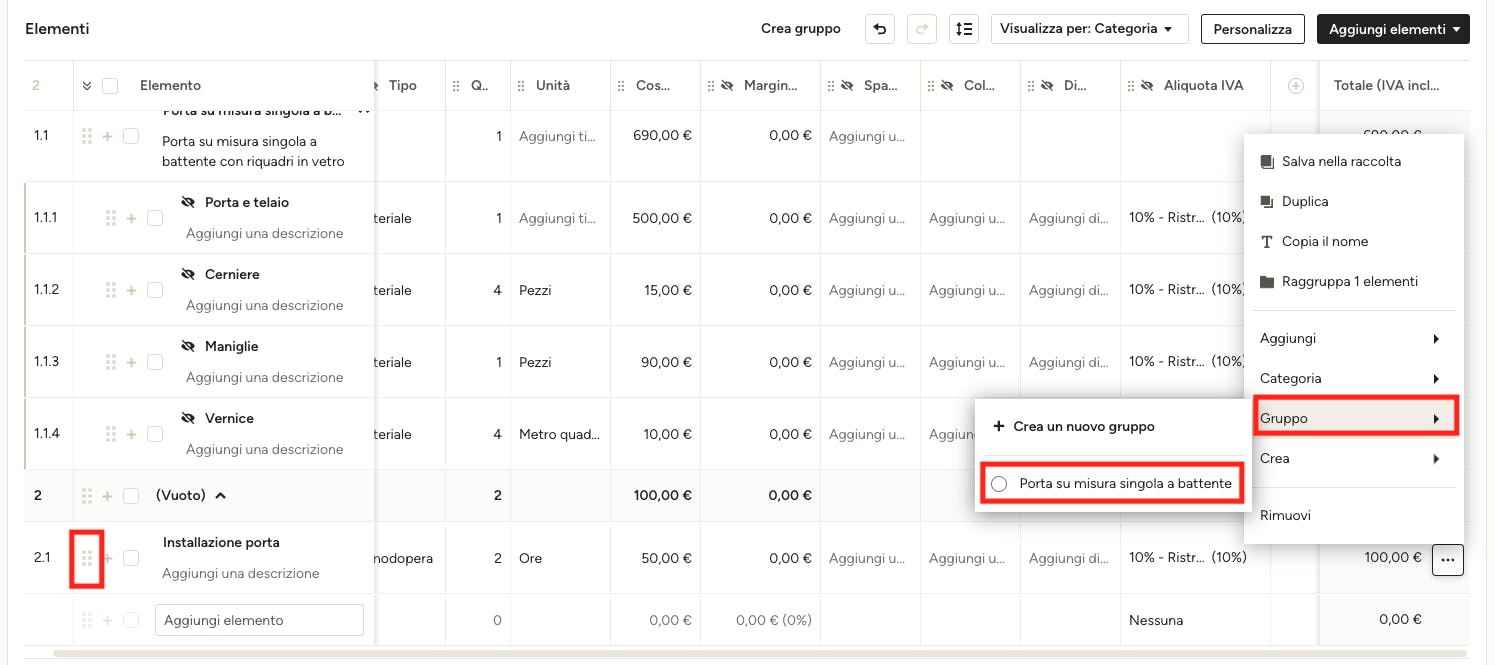Click into the Aggiungi elemento input field
Screen dimensions: 1495x665
(x=259, y=620)
